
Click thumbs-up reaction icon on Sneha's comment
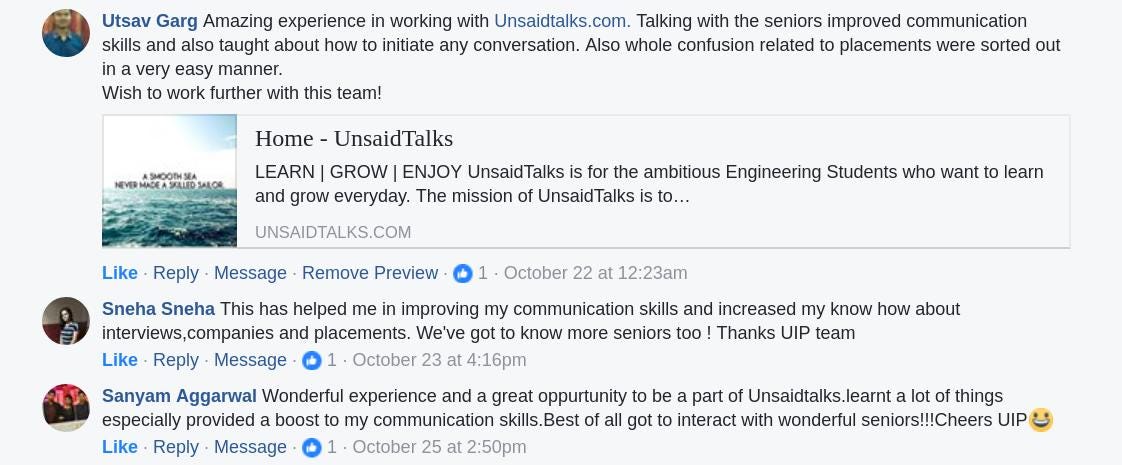[311, 360]
